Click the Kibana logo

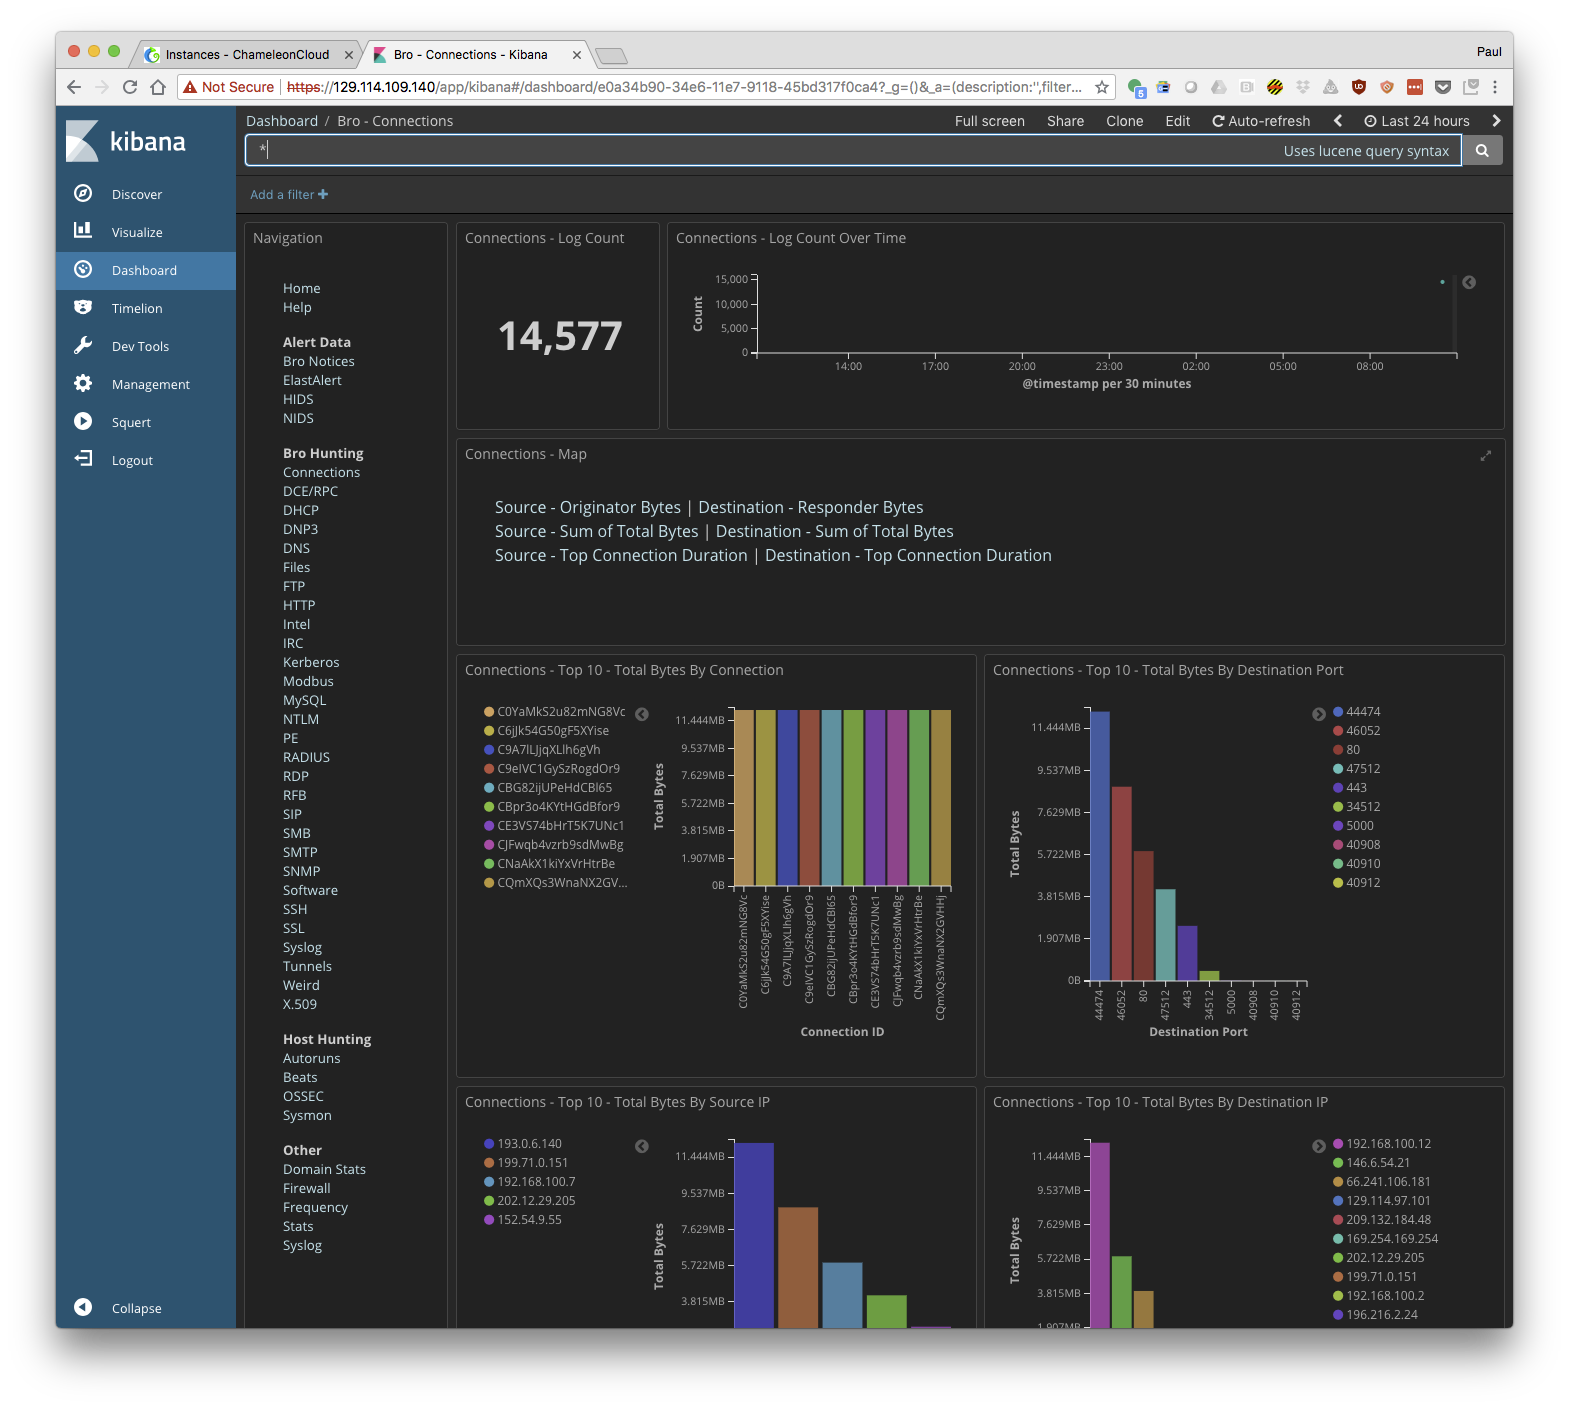pos(126,141)
